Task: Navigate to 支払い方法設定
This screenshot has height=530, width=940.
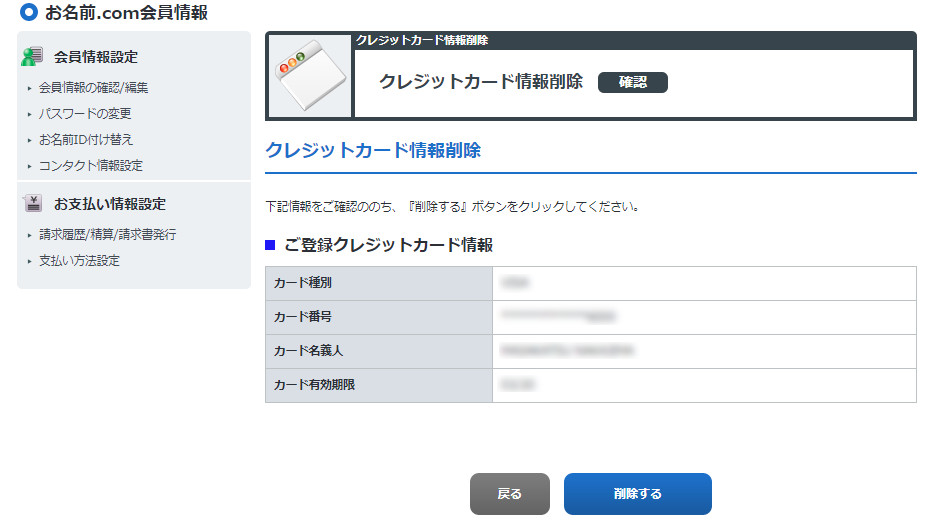Action: point(79,261)
